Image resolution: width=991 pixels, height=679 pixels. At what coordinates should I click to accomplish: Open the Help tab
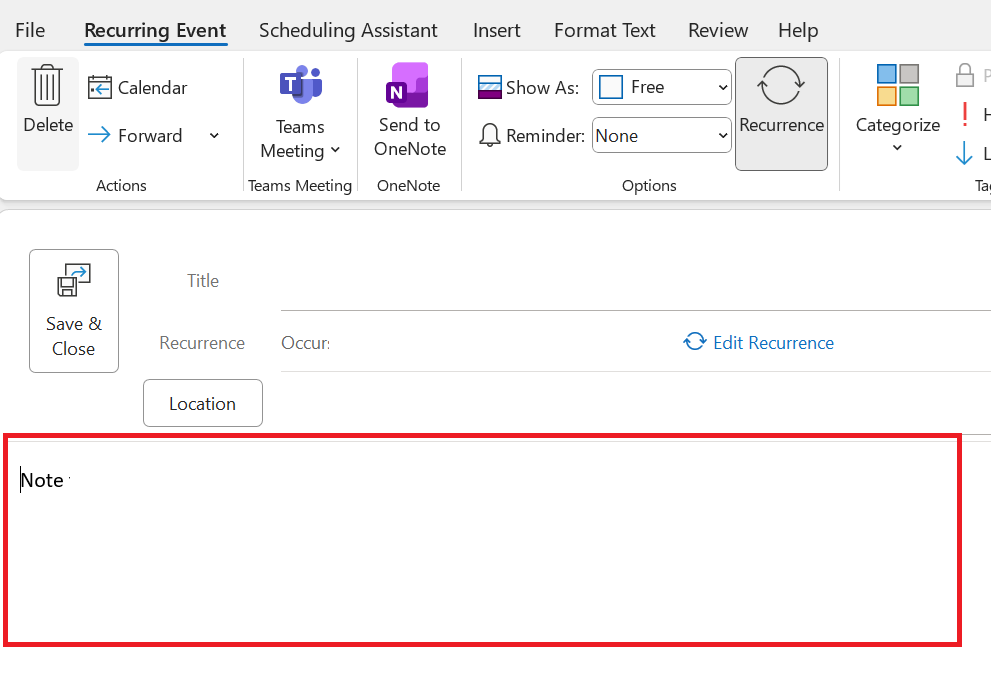798,30
